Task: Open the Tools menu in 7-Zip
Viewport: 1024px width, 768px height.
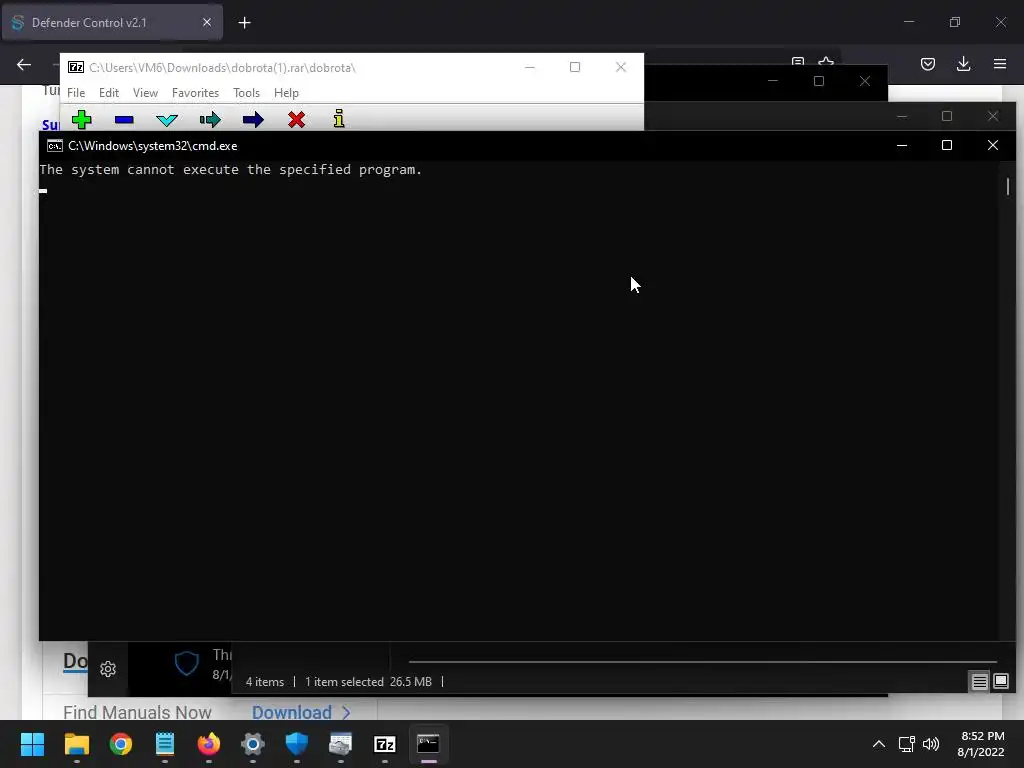Action: 246,93
